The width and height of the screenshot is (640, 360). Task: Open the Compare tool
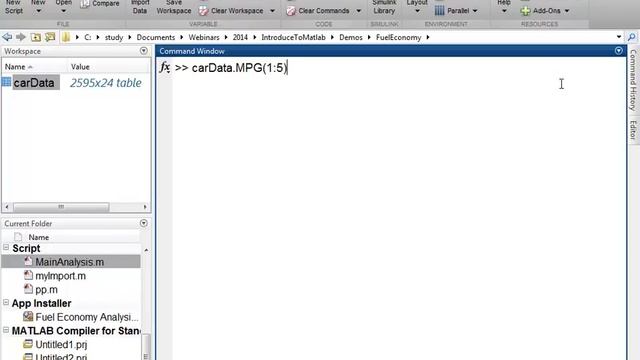tap(100, 4)
